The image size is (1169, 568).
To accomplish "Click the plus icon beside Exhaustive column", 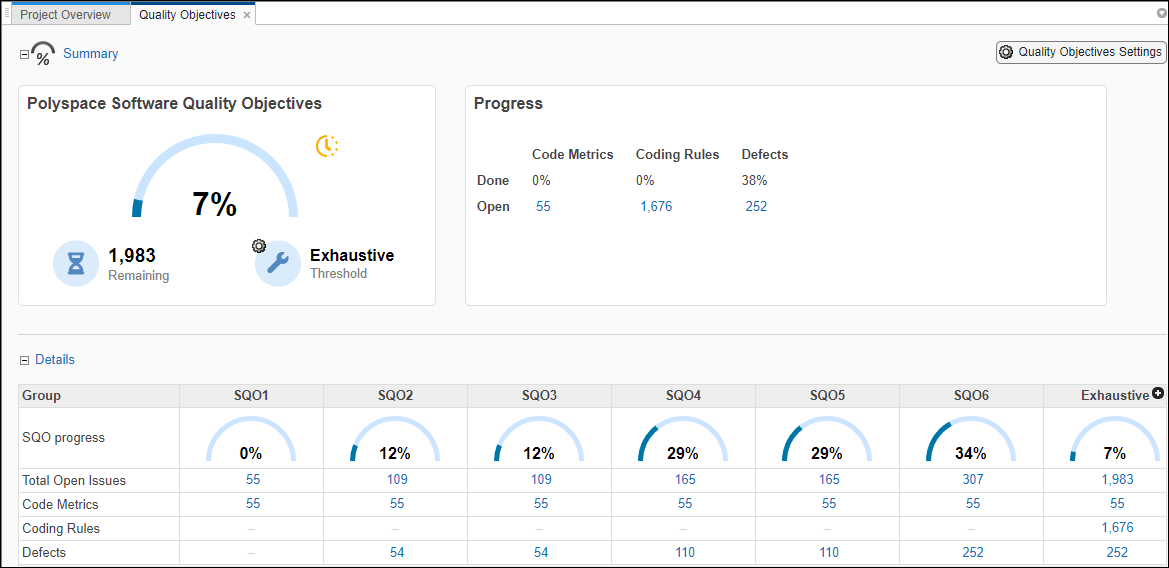I will pyautogui.click(x=1158, y=394).
